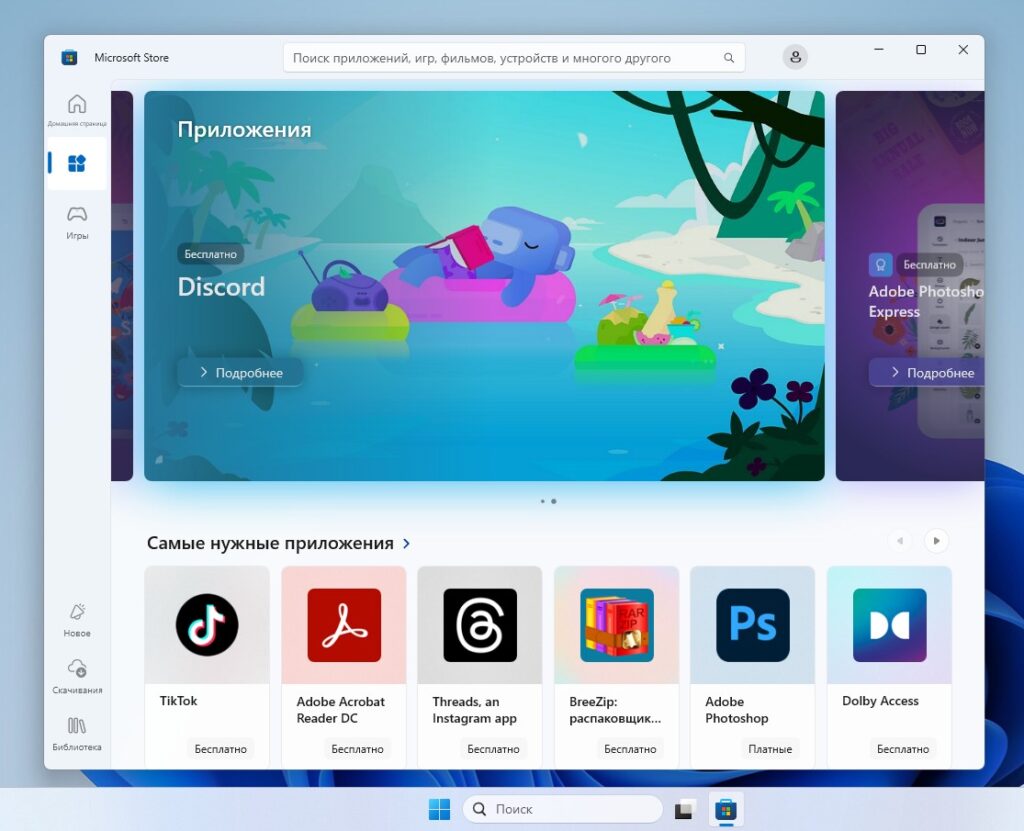Click the Adobe Photoshop Express badge icon
Viewport: 1024px width, 831px height.
tap(880, 265)
